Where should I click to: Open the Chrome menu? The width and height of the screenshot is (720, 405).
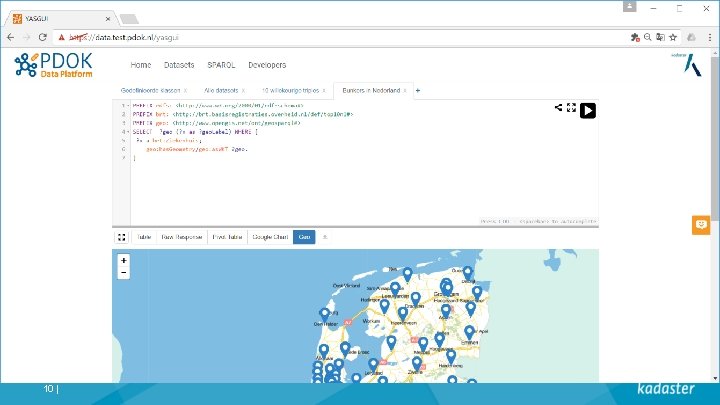click(710, 38)
